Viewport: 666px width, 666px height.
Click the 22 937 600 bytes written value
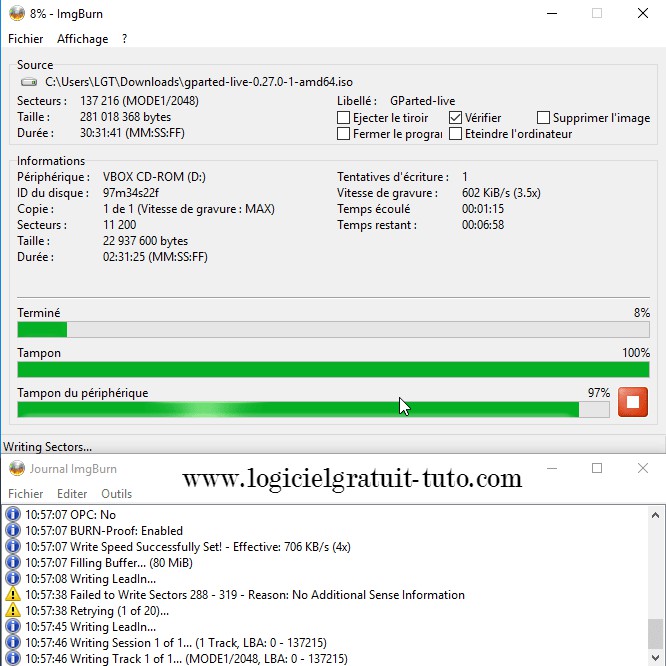[x=145, y=241]
